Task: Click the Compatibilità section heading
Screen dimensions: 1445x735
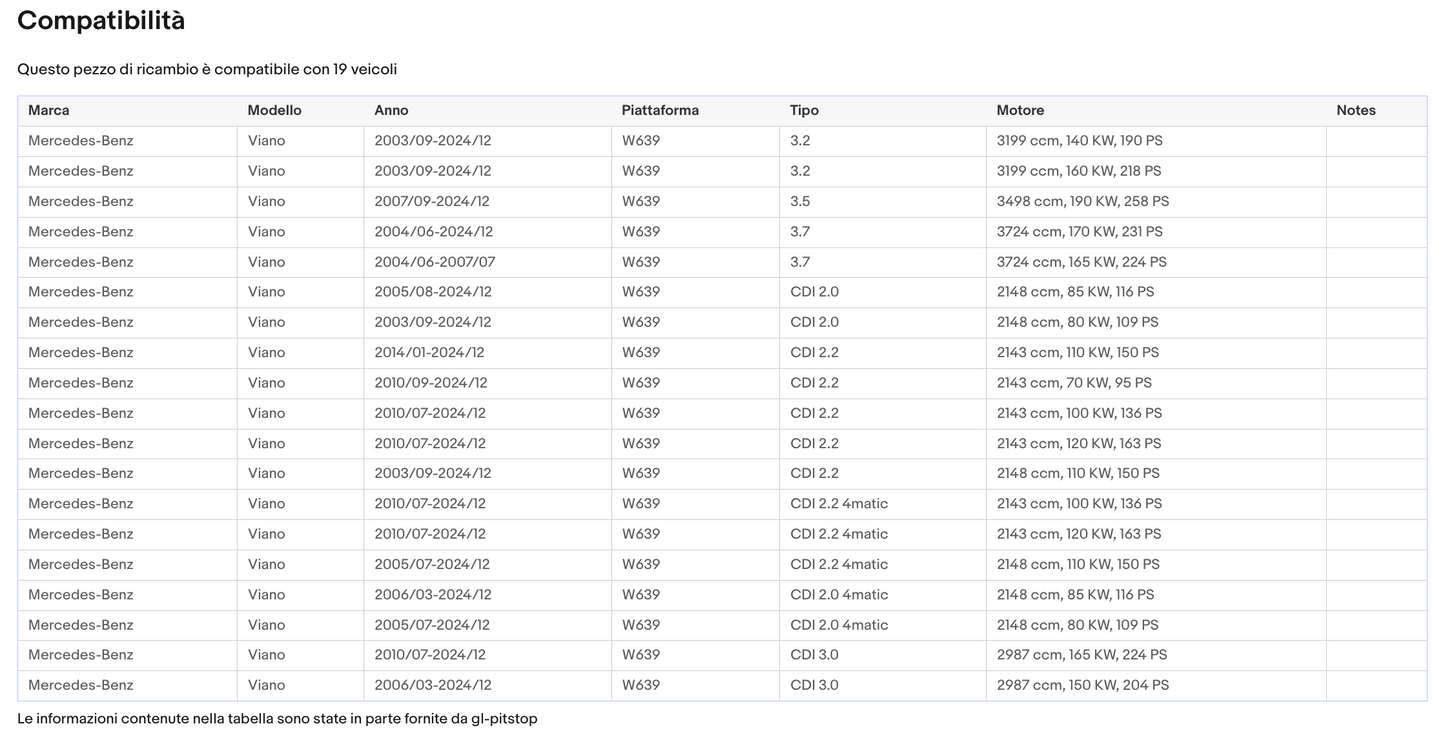Action: 101,21
